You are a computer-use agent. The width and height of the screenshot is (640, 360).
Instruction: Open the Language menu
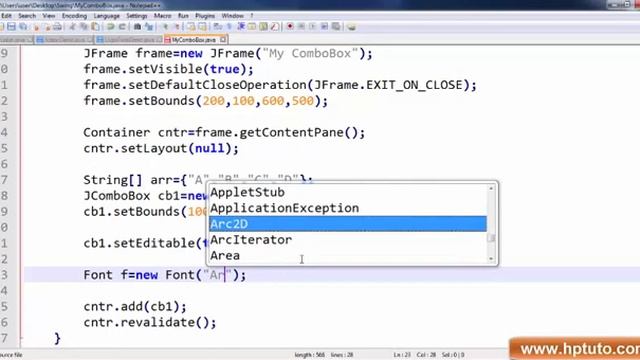(x=107, y=16)
